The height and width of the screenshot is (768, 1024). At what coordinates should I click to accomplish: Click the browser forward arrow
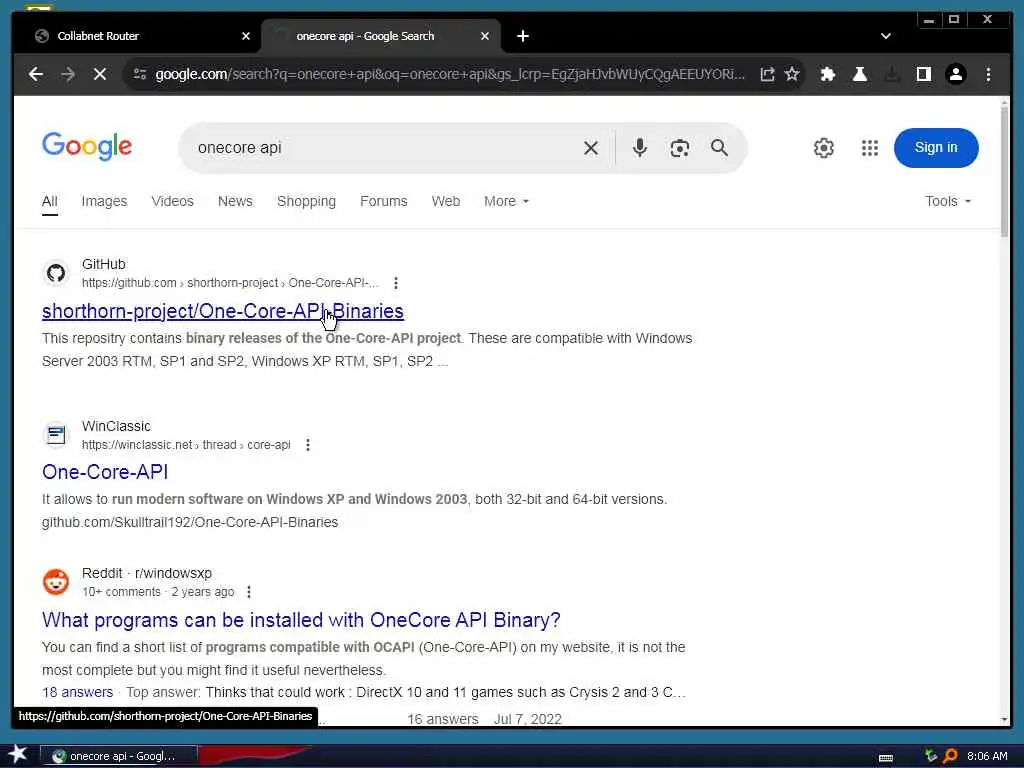pyautogui.click(x=68, y=74)
